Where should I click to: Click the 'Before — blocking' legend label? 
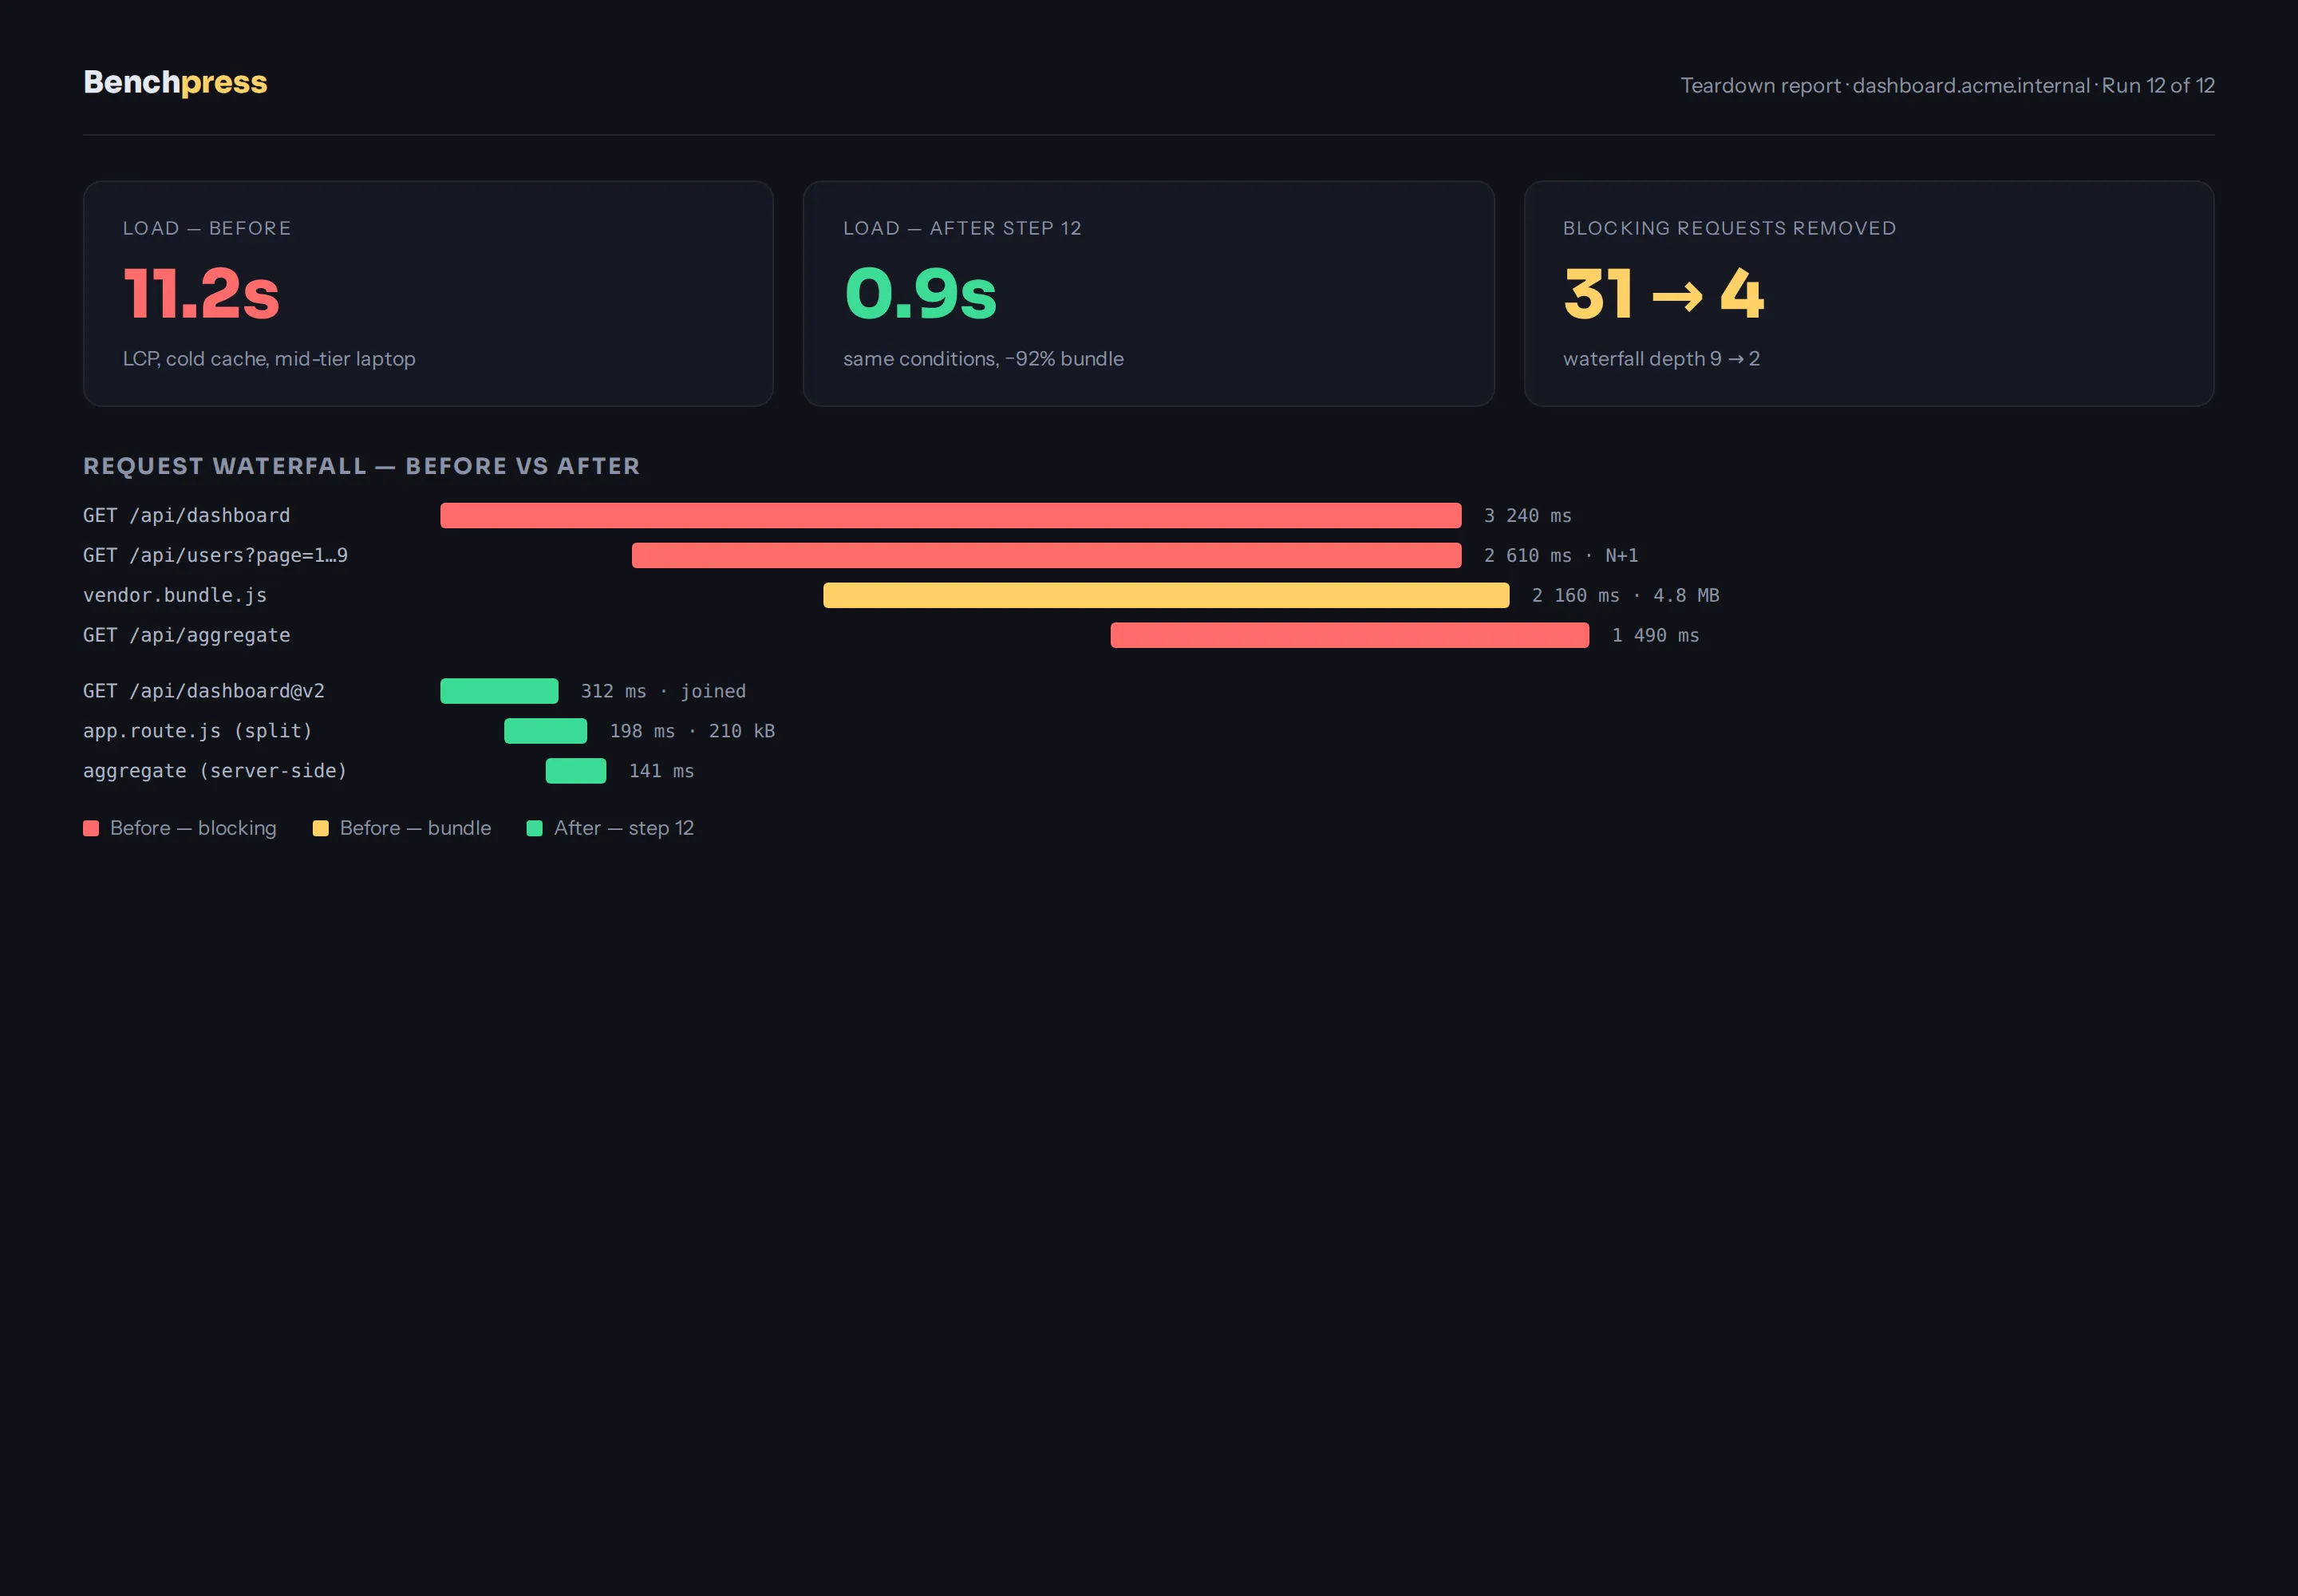pyautogui.click(x=193, y=828)
